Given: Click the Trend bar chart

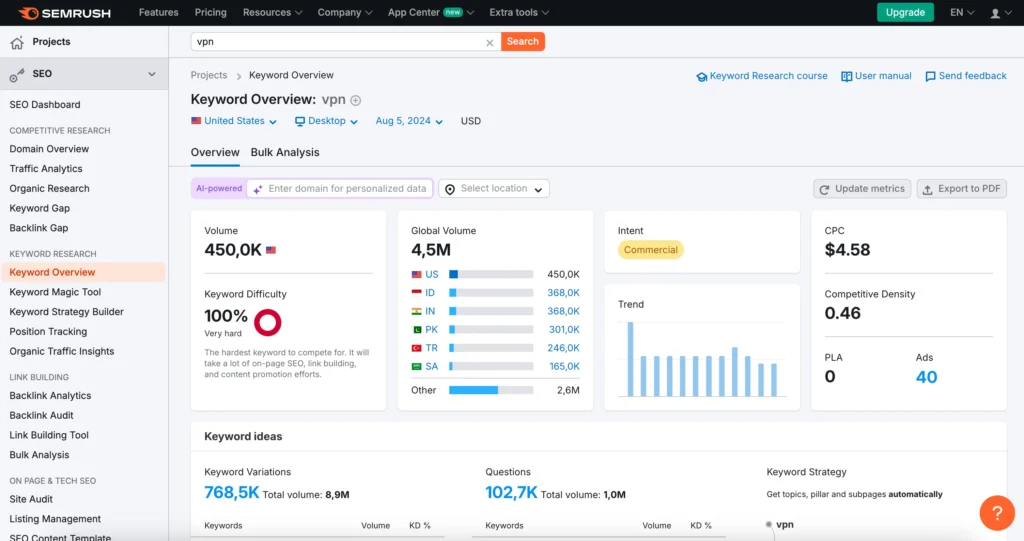Looking at the screenshot, I should [x=702, y=360].
